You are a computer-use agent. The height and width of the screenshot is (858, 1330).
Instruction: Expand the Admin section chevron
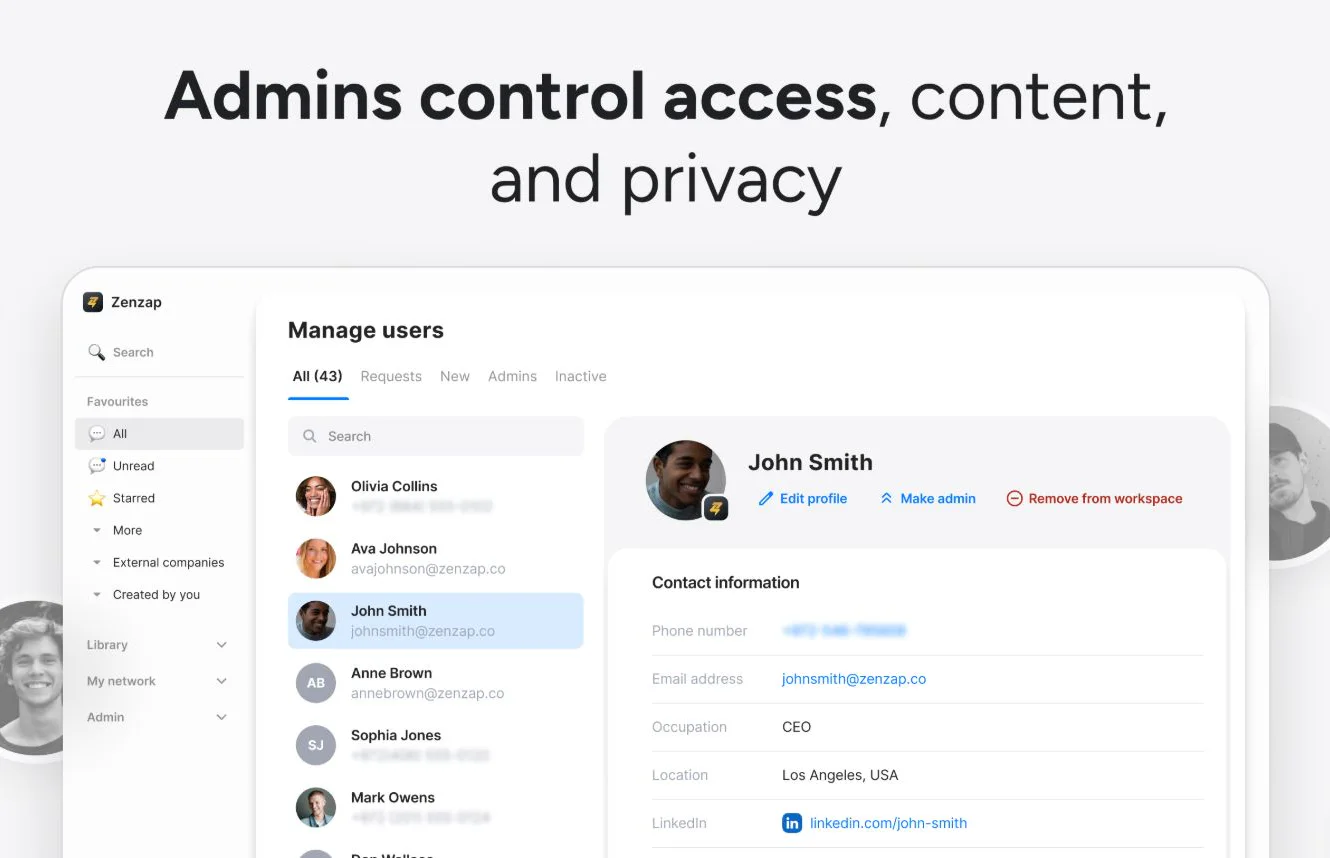click(222, 717)
